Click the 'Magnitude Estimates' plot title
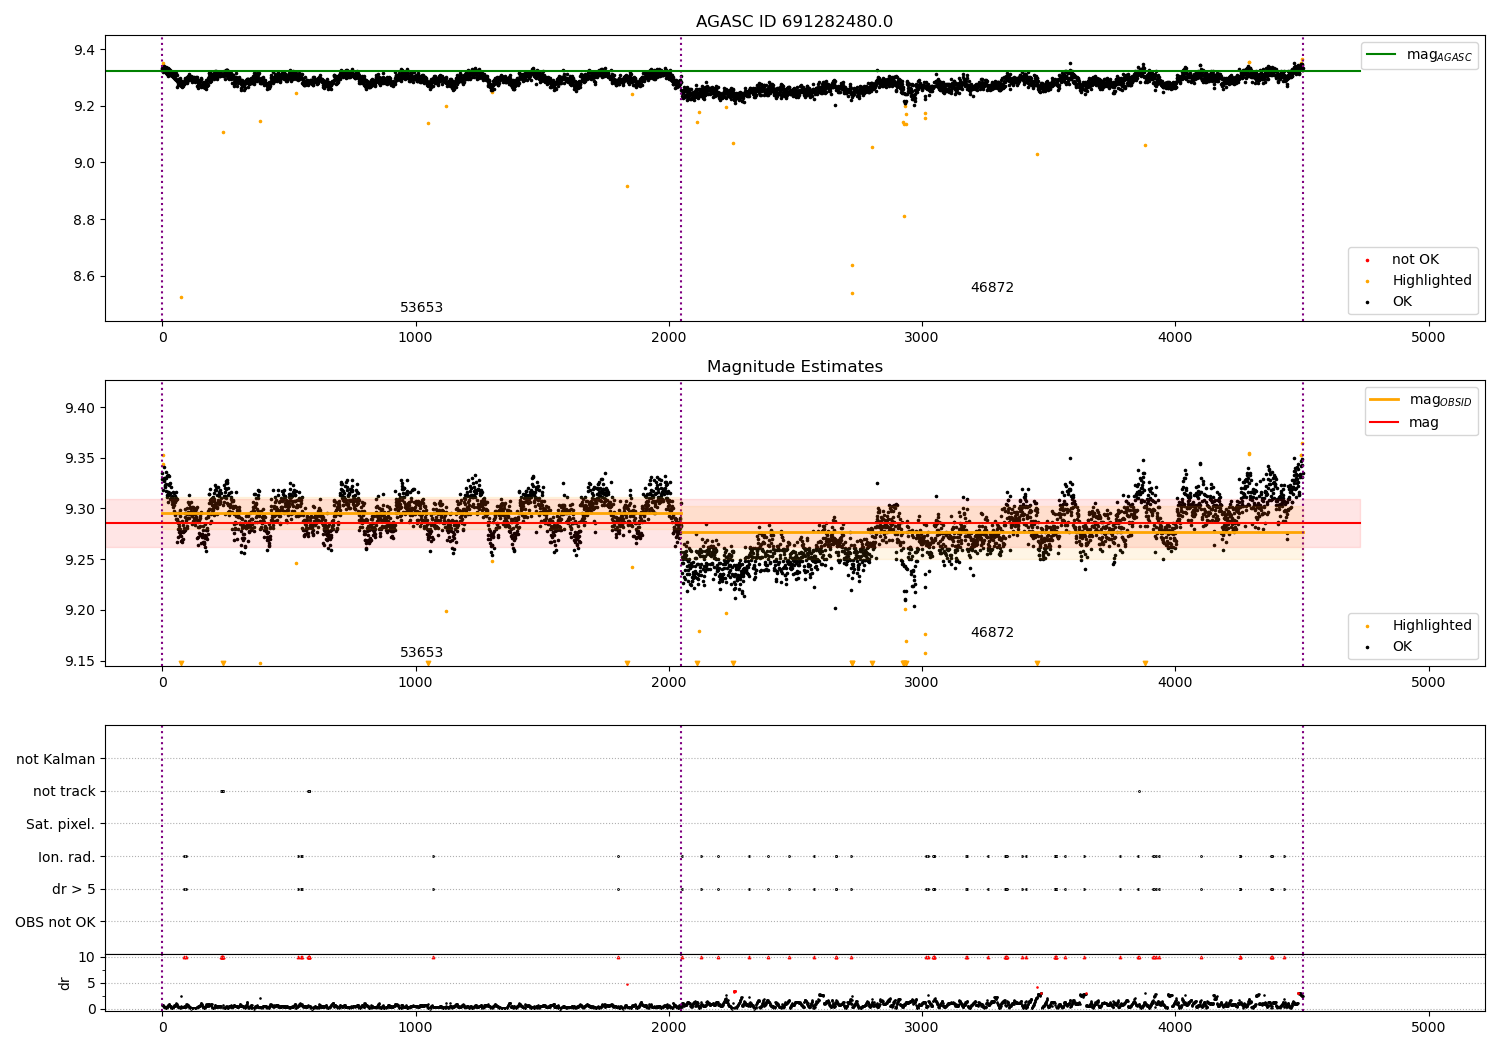This screenshot has width=1500, height=1050. coord(794,367)
